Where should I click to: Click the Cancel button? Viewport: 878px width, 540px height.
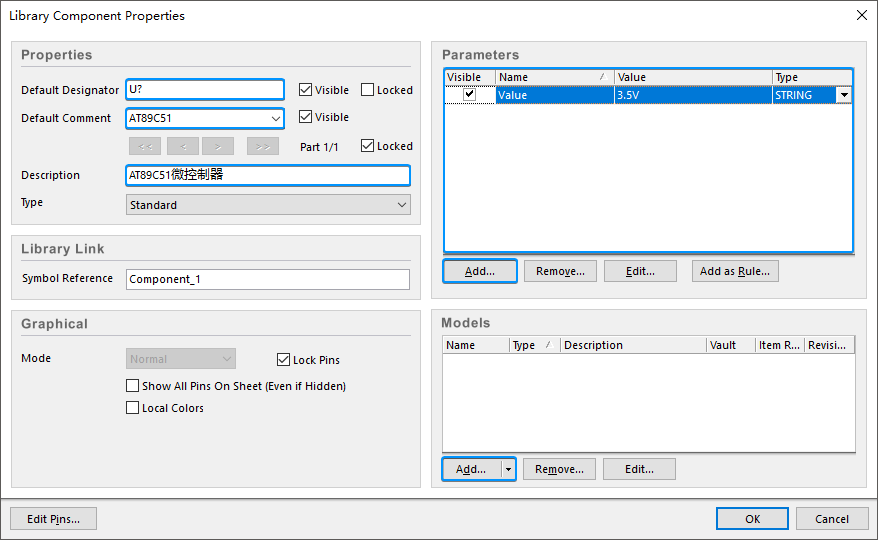(832, 519)
